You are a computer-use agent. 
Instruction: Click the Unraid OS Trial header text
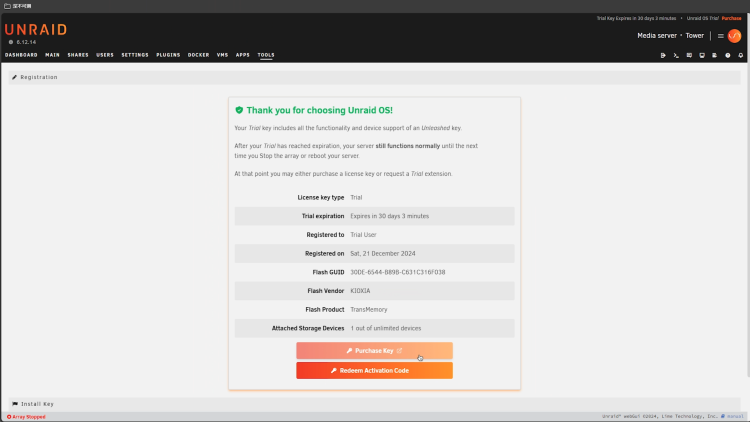[703, 18]
